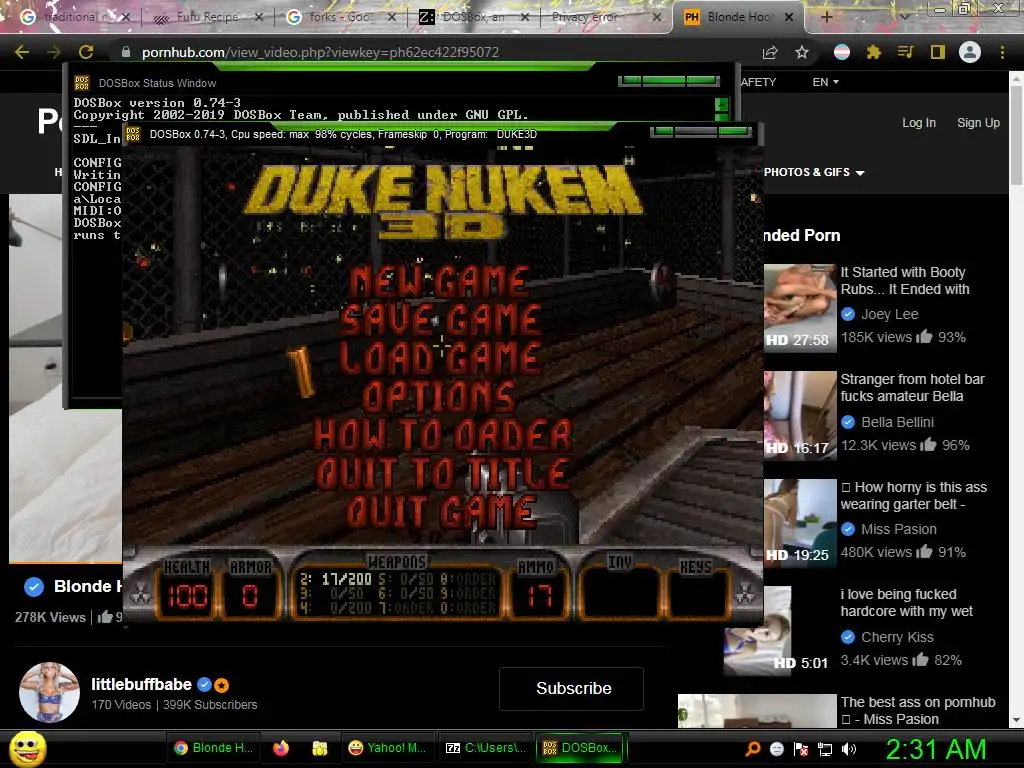Open the Yahoo! M... taskbar button
Image resolution: width=1024 pixels, height=768 pixels.
pos(387,748)
